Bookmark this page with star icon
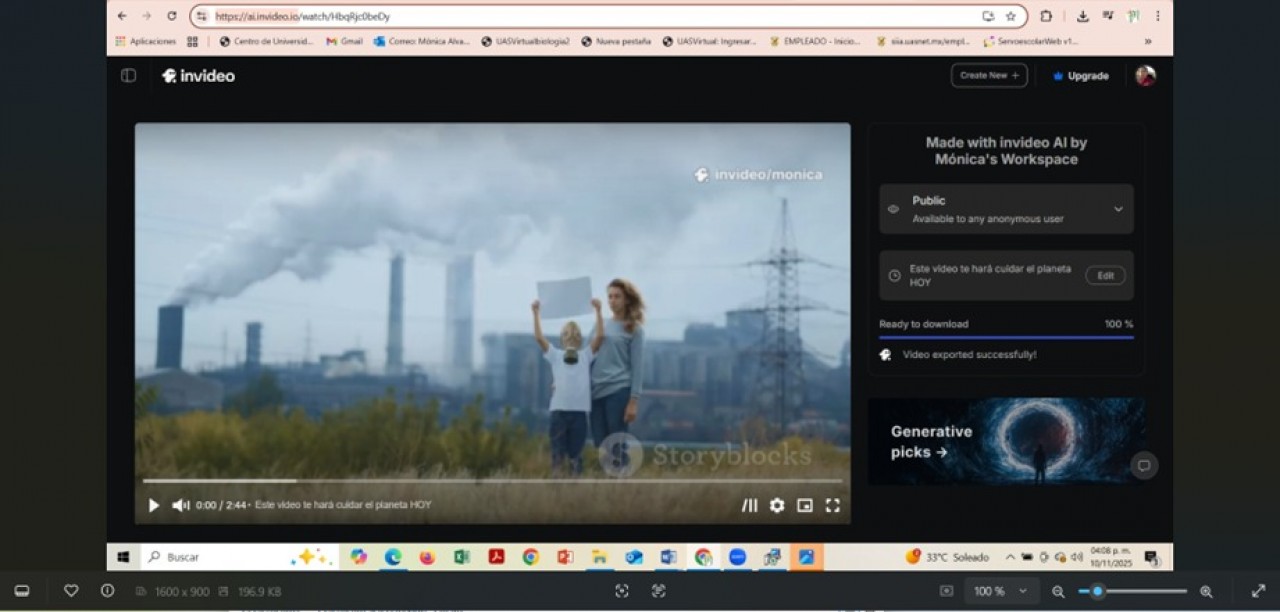Screen dimensions: 1280x612 point(1010,16)
